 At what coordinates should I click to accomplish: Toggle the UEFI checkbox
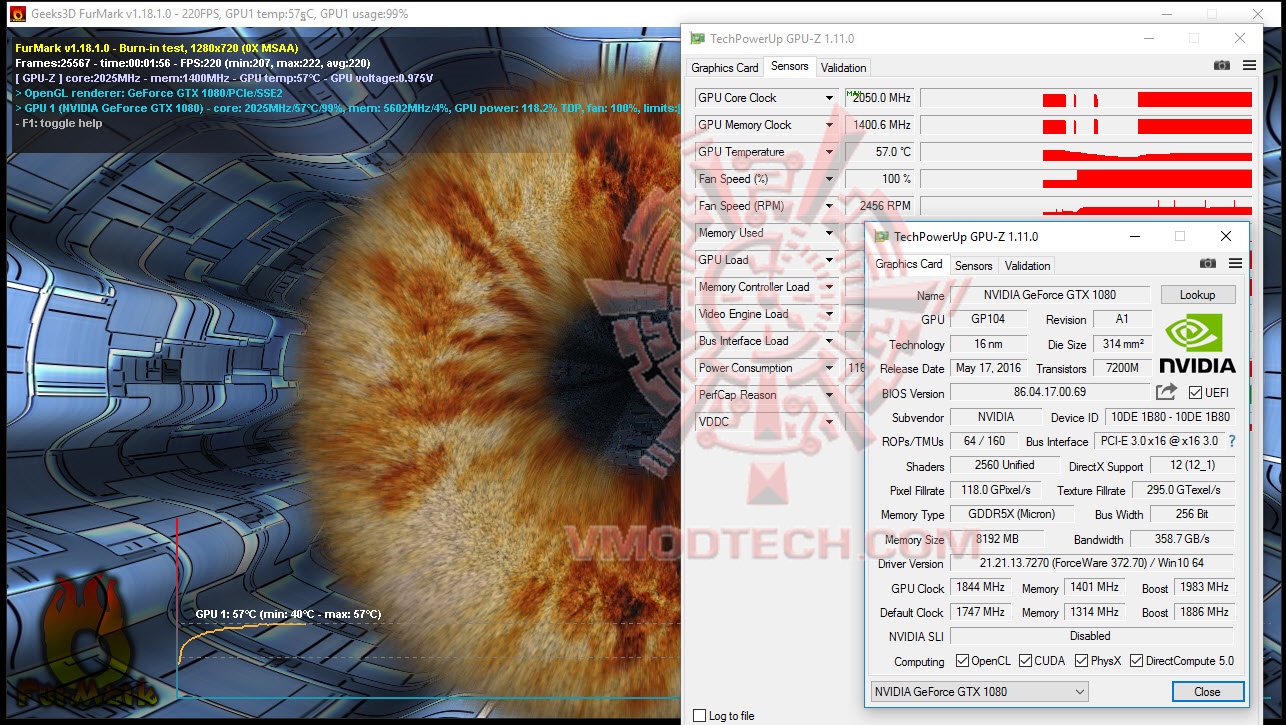[x=1195, y=393]
